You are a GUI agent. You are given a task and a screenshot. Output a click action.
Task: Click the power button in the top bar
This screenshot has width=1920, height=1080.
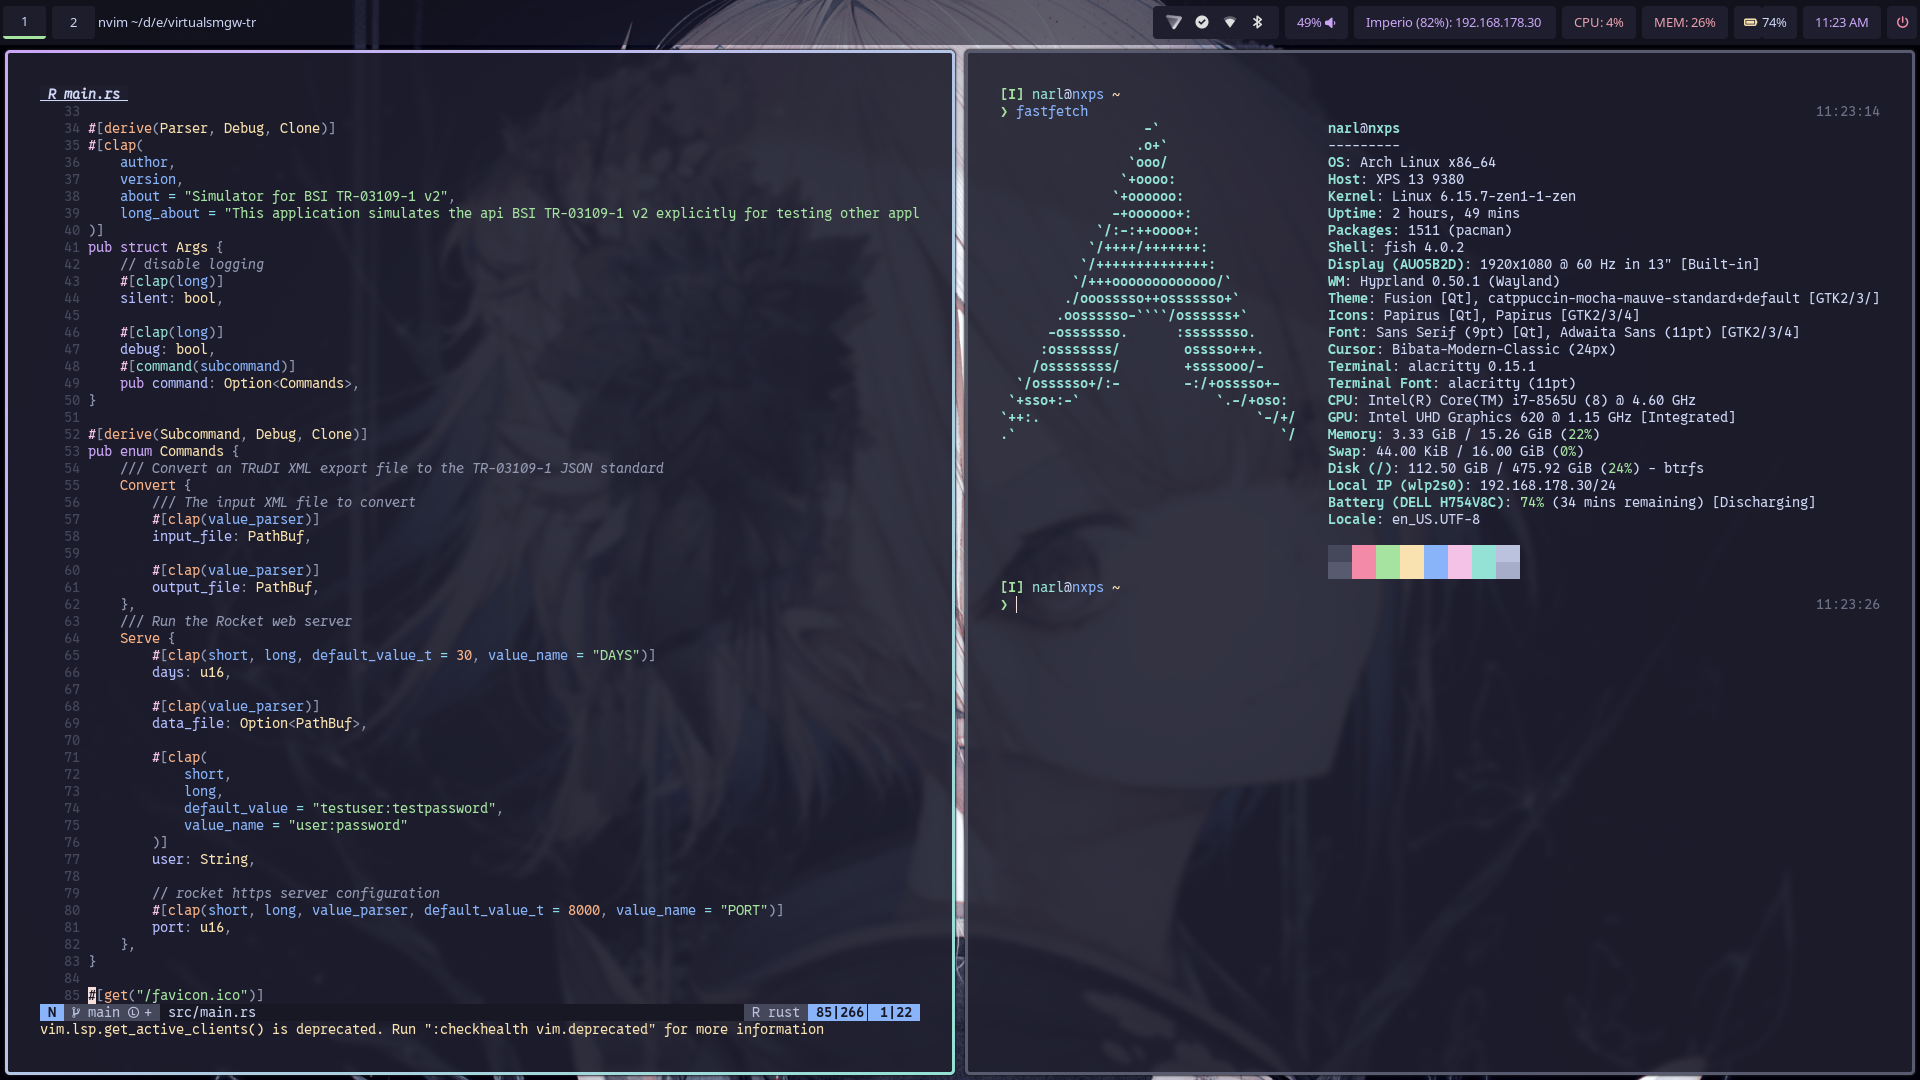pyautogui.click(x=1902, y=22)
